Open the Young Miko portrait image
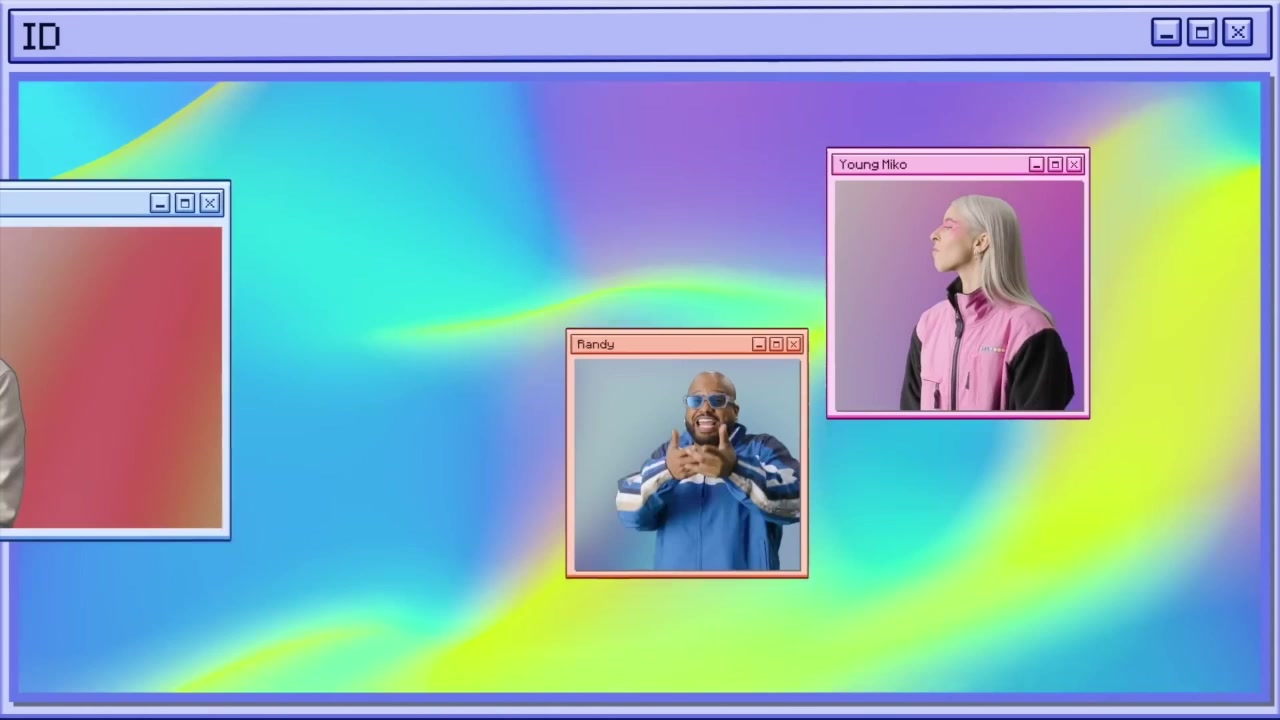This screenshot has width=1280, height=720. click(959, 295)
